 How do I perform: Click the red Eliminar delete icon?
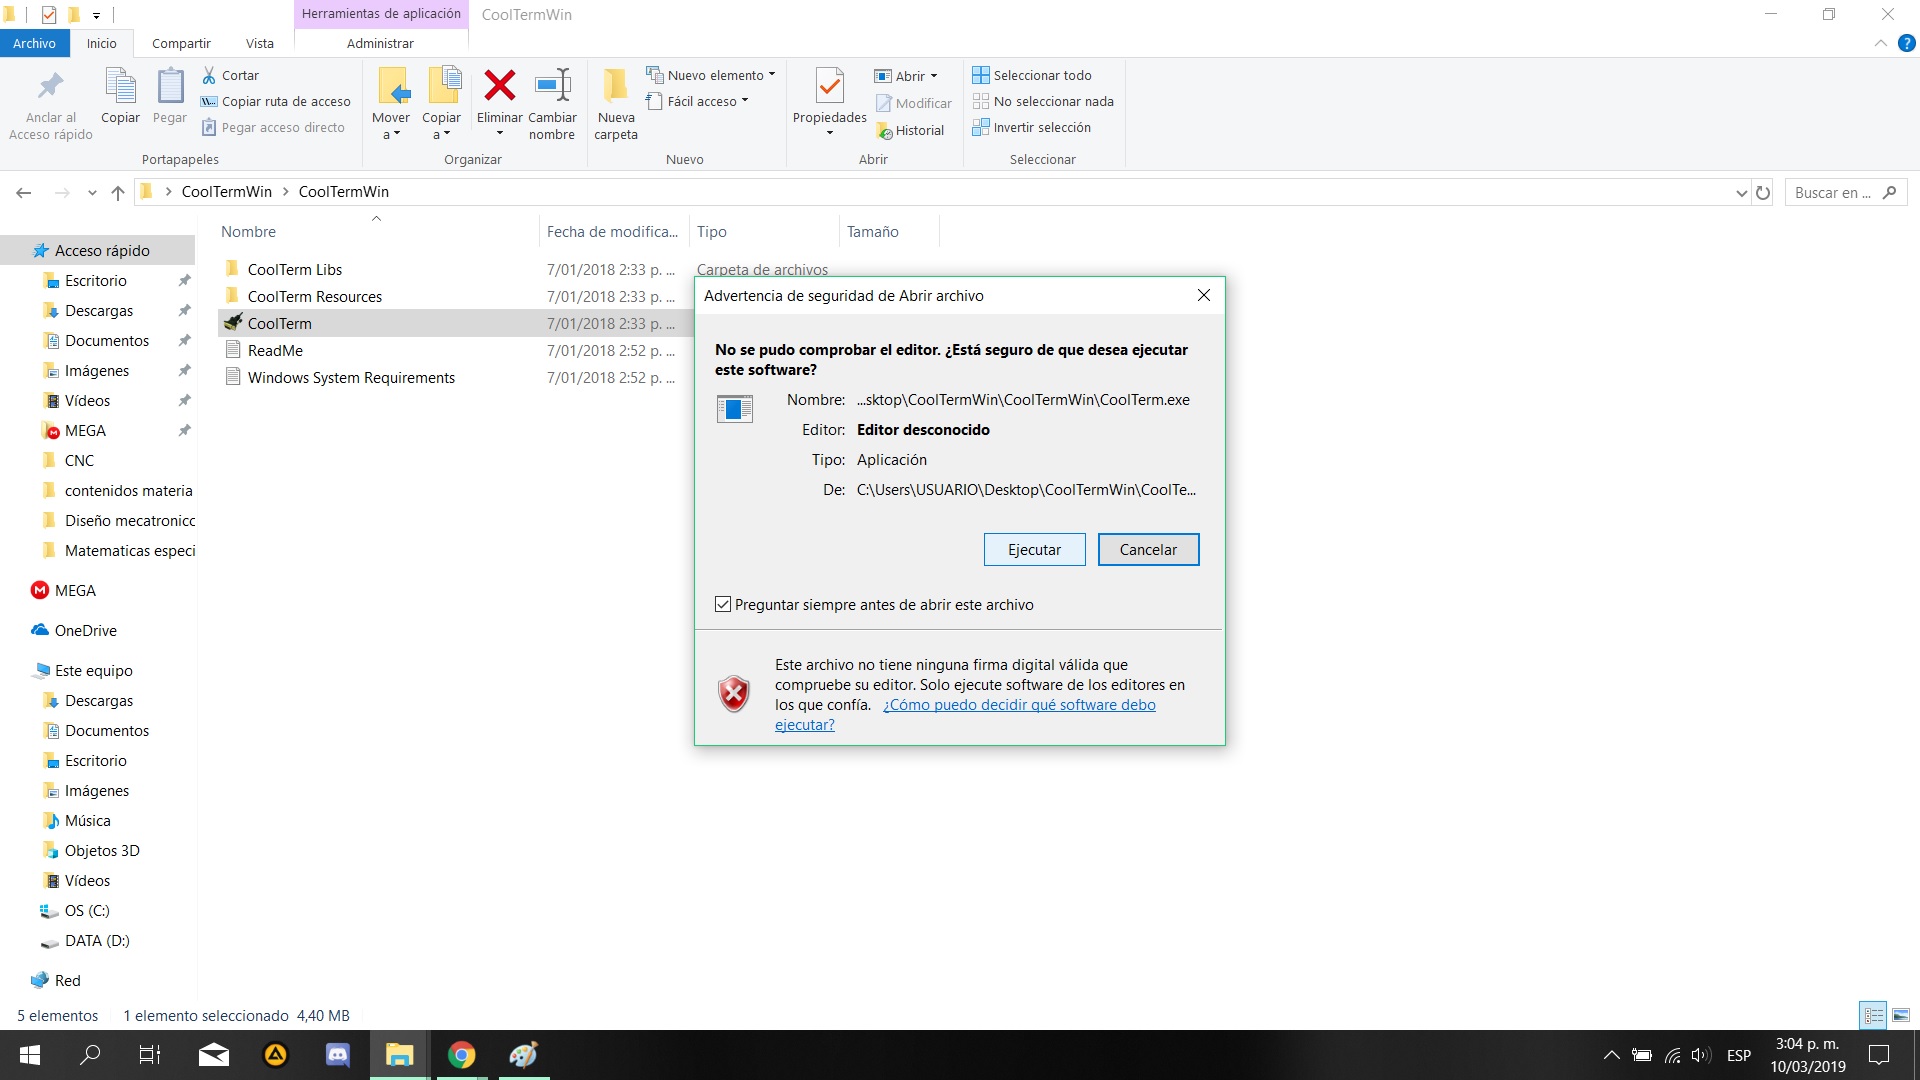[499, 87]
